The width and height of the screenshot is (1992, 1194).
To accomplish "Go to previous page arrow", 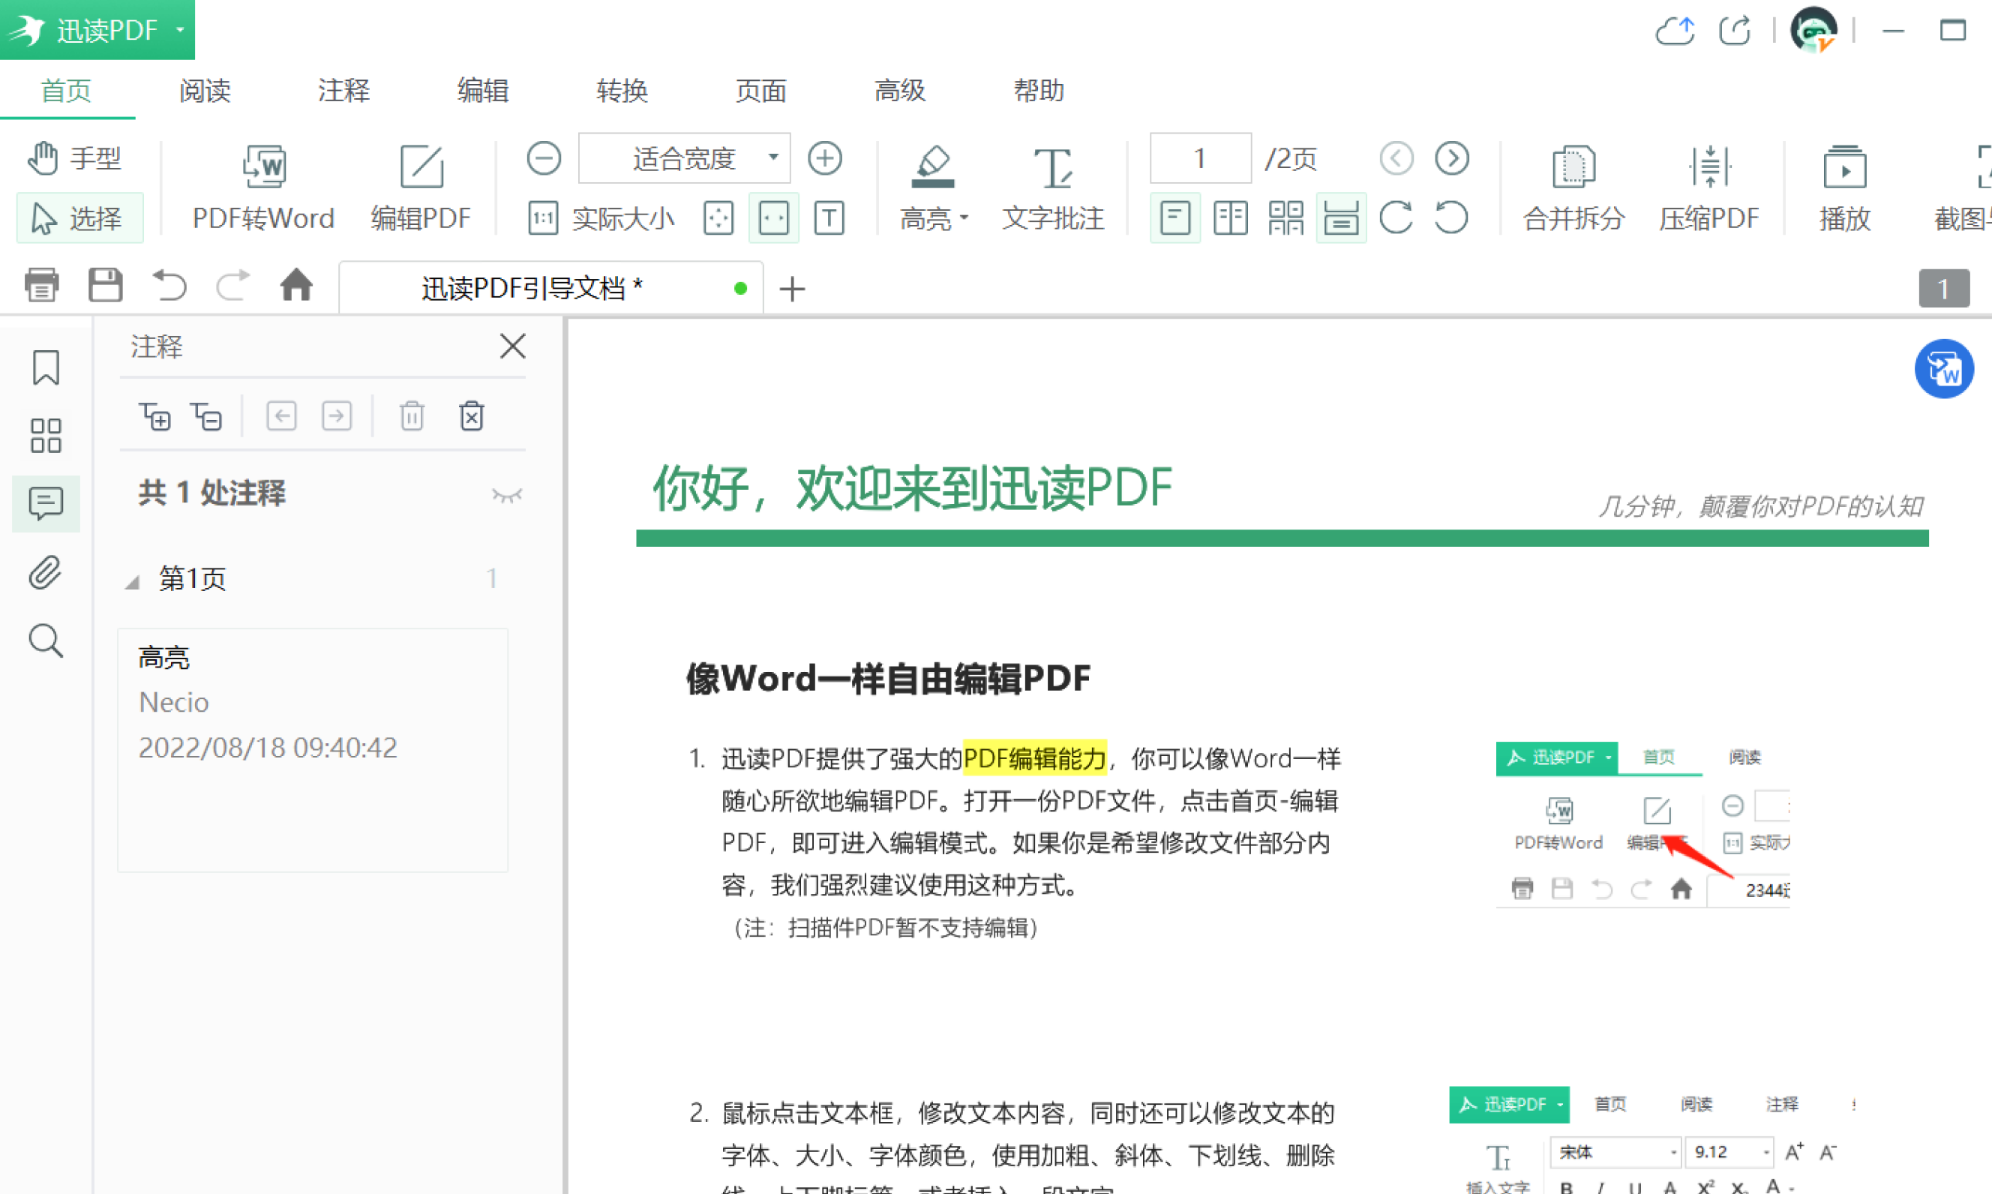I will [x=1396, y=158].
